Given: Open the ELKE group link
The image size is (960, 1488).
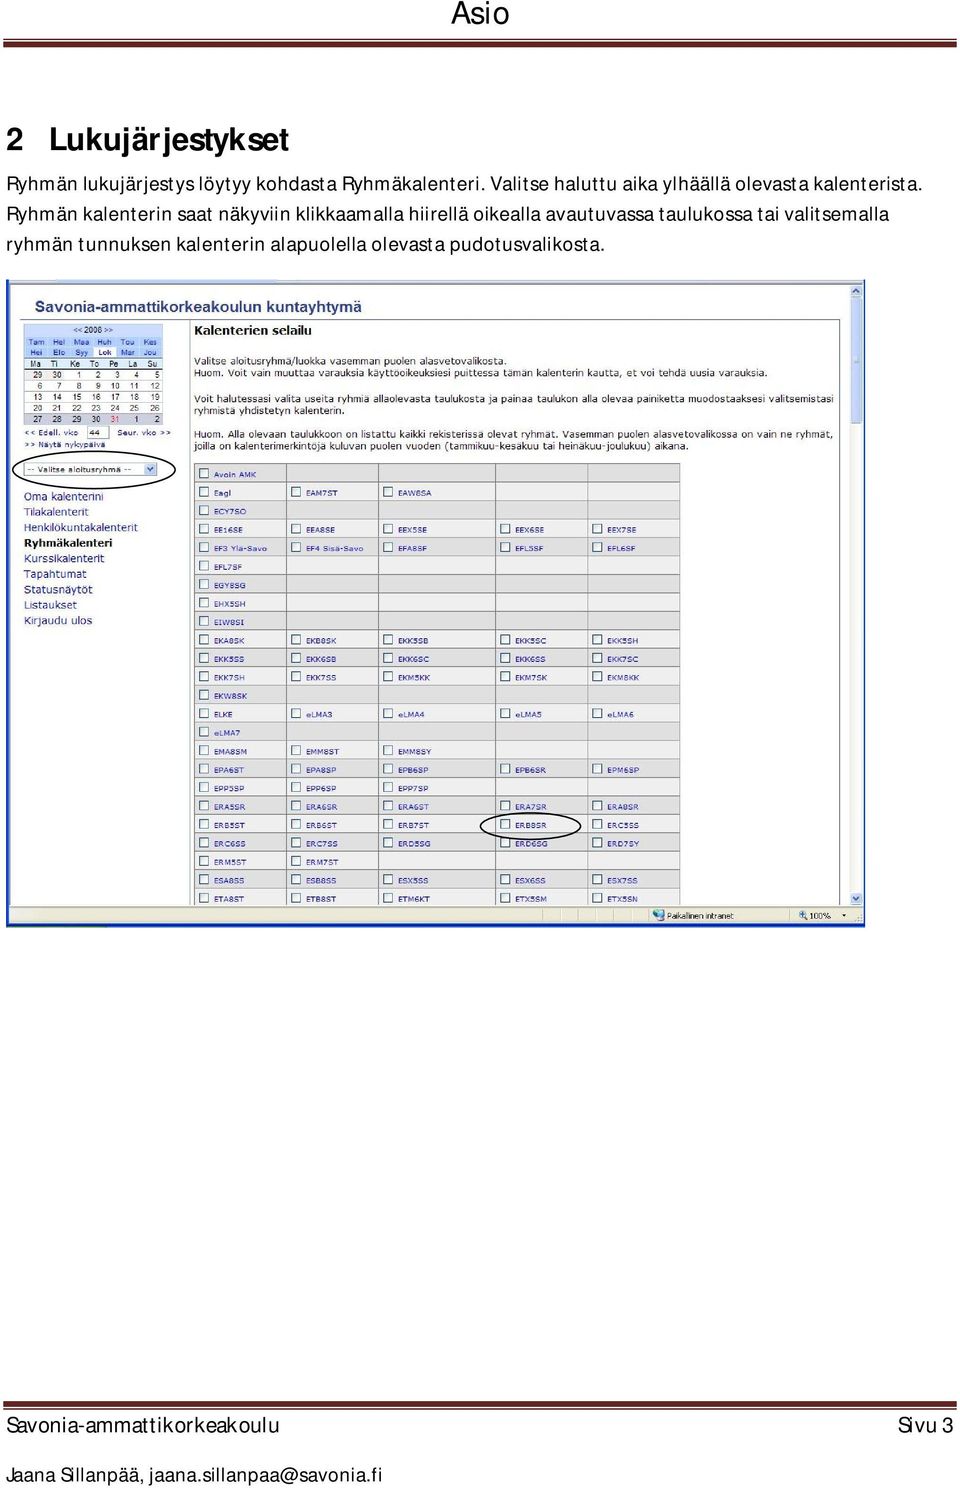Looking at the screenshot, I should click(223, 714).
